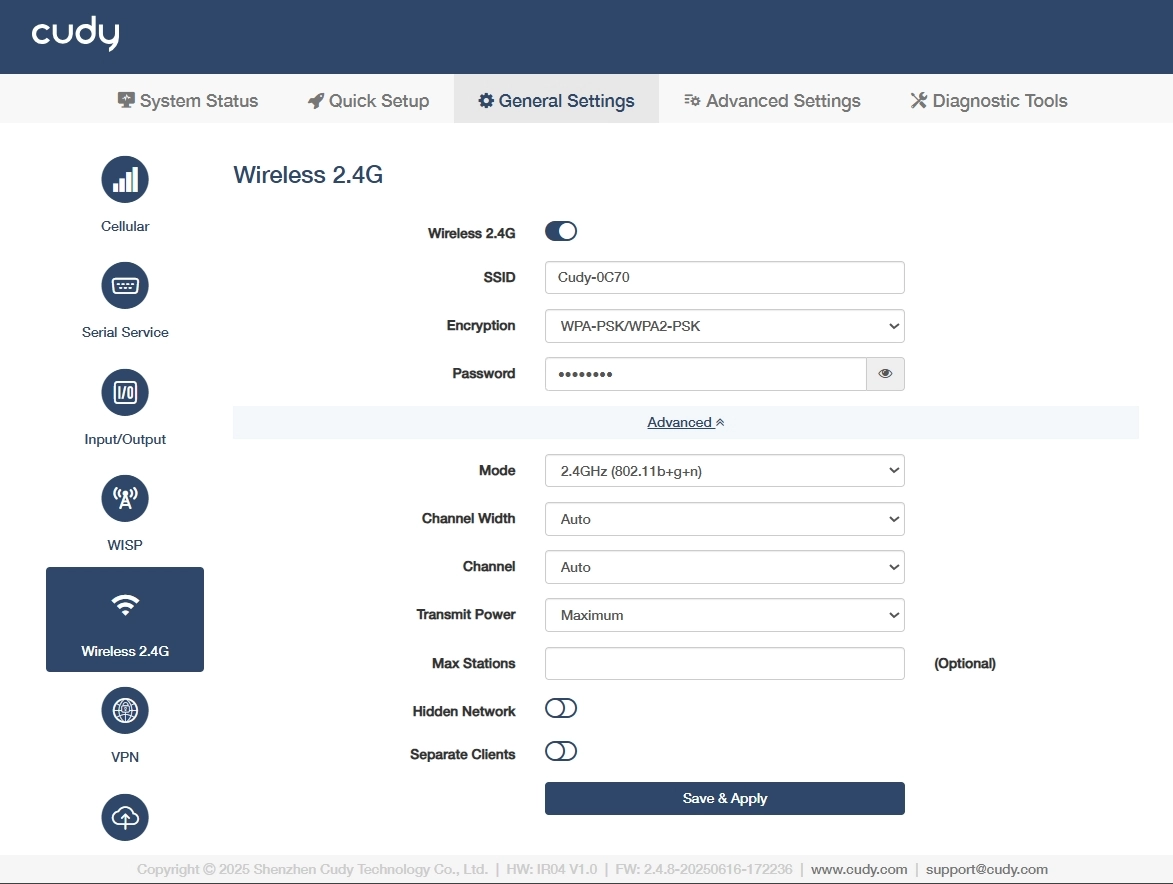Open the Channel Width dropdown
1173x884 pixels.
click(x=724, y=519)
